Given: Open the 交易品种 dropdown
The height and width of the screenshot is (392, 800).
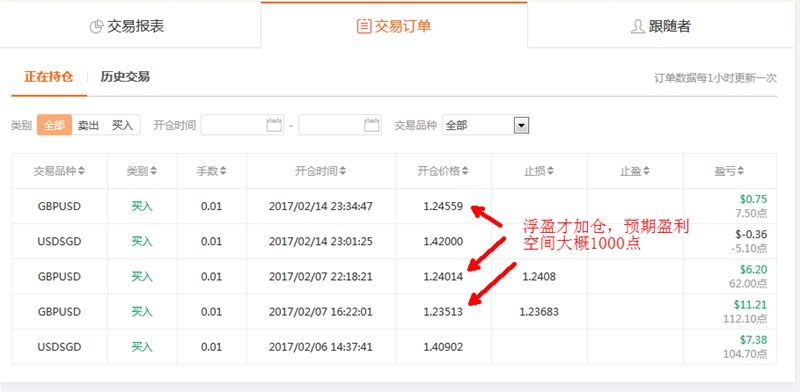Looking at the screenshot, I should [x=485, y=125].
